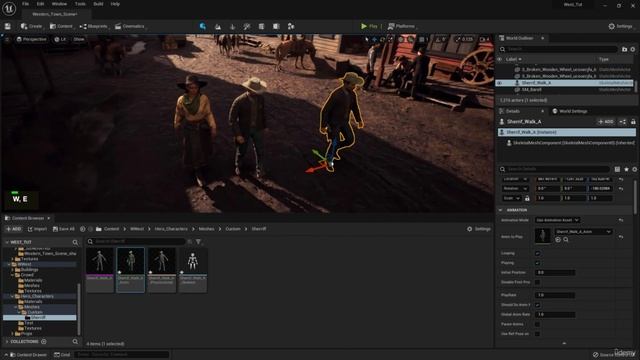The width and height of the screenshot is (640, 360).
Task: Click the Initial Position value field
Action: click(x=555, y=272)
